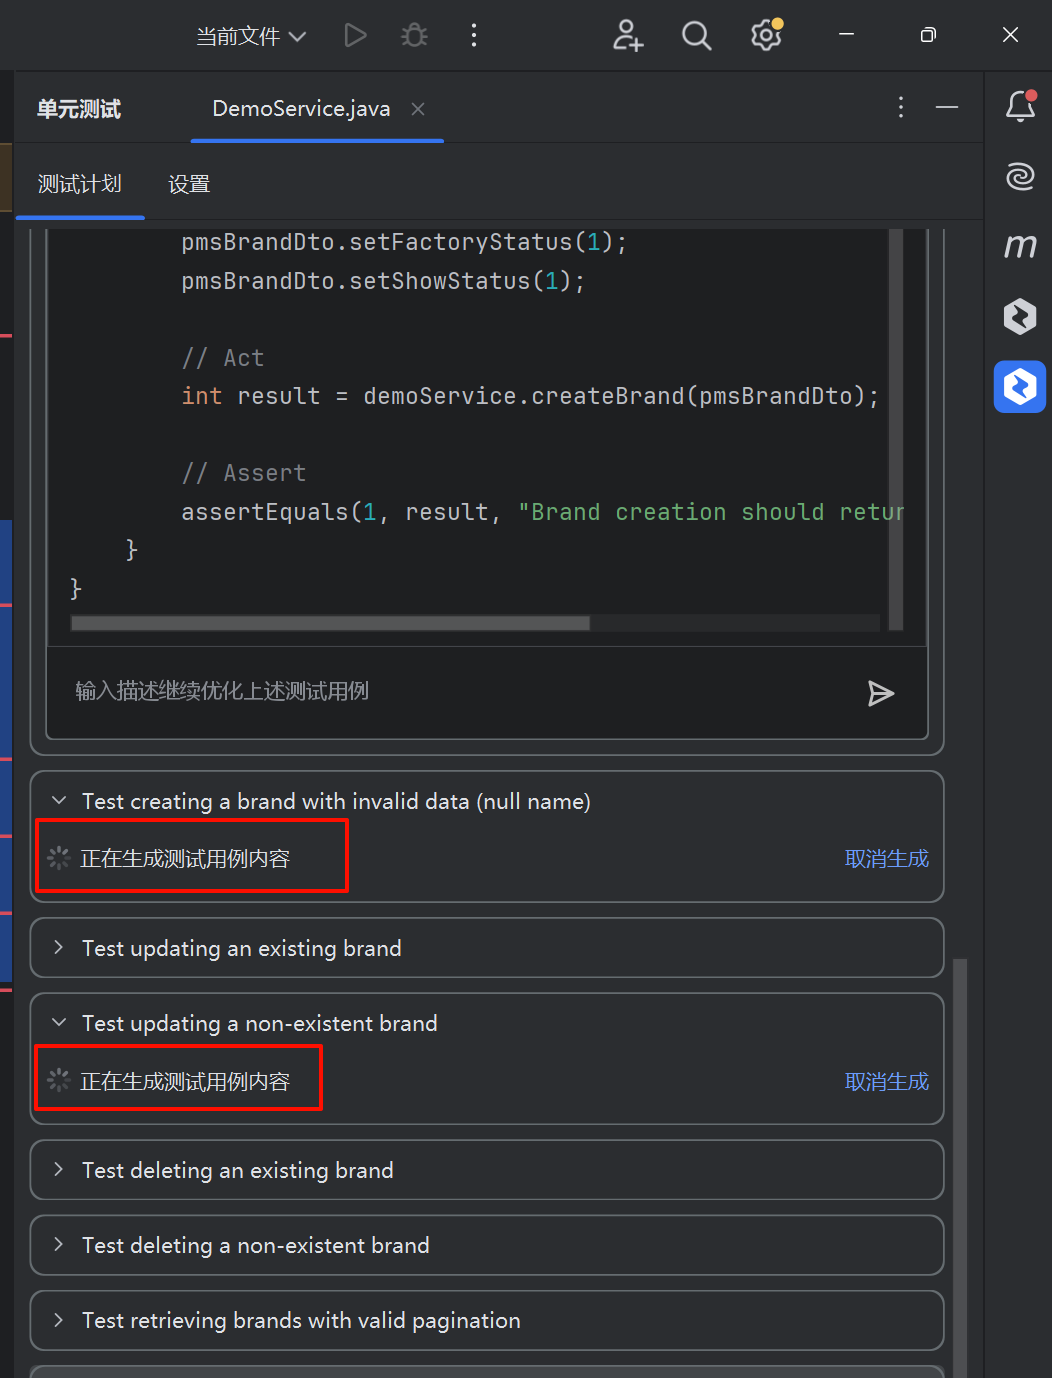Click the setFactoryStatus(1) code line
Image resolution: width=1052 pixels, height=1378 pixels.
(x=404, y=242)
